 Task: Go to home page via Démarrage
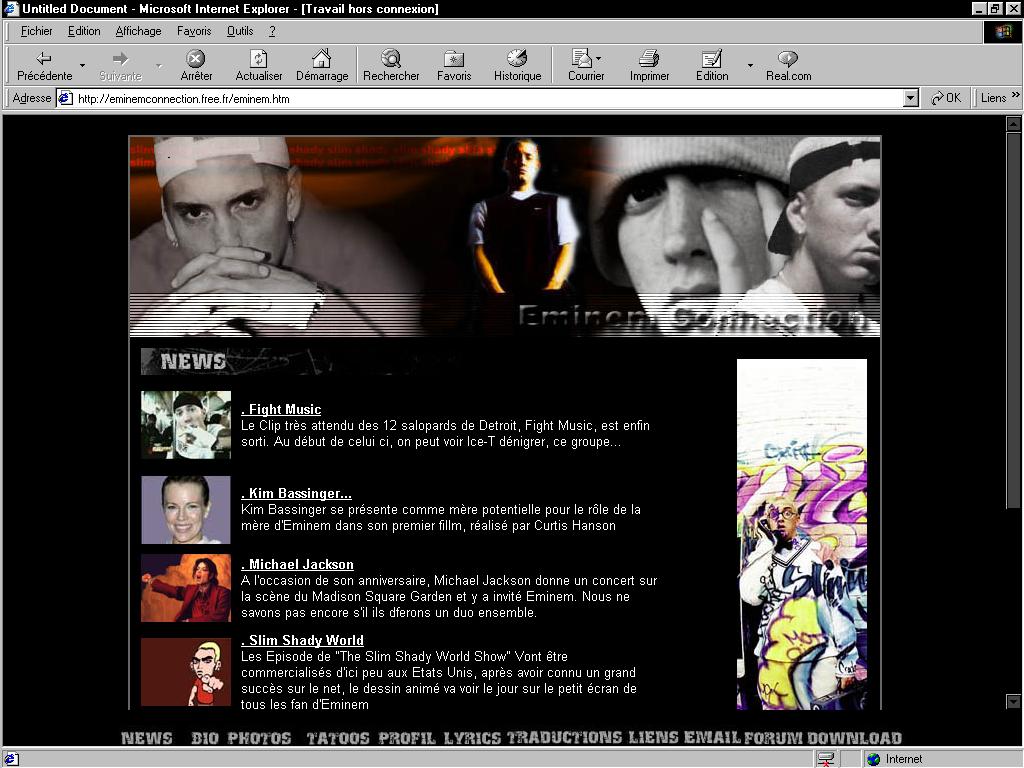coord(322,66)
